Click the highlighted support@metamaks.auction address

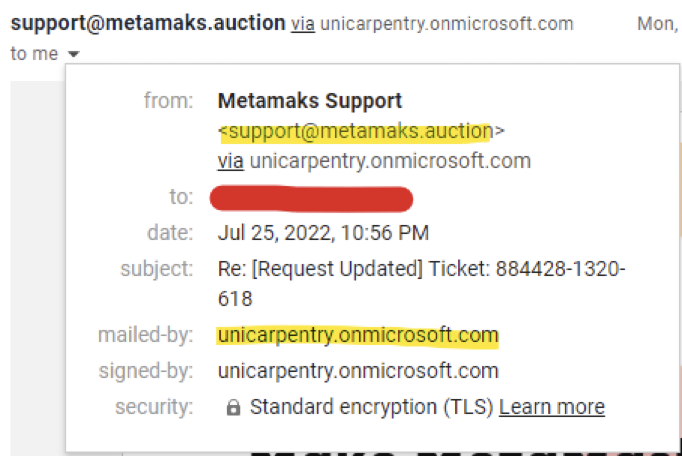[x=361, y=131]
